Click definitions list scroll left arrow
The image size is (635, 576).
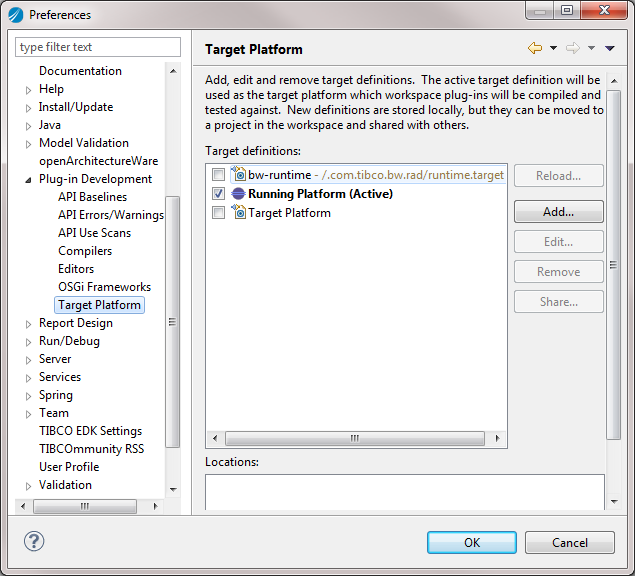(215, 438)
